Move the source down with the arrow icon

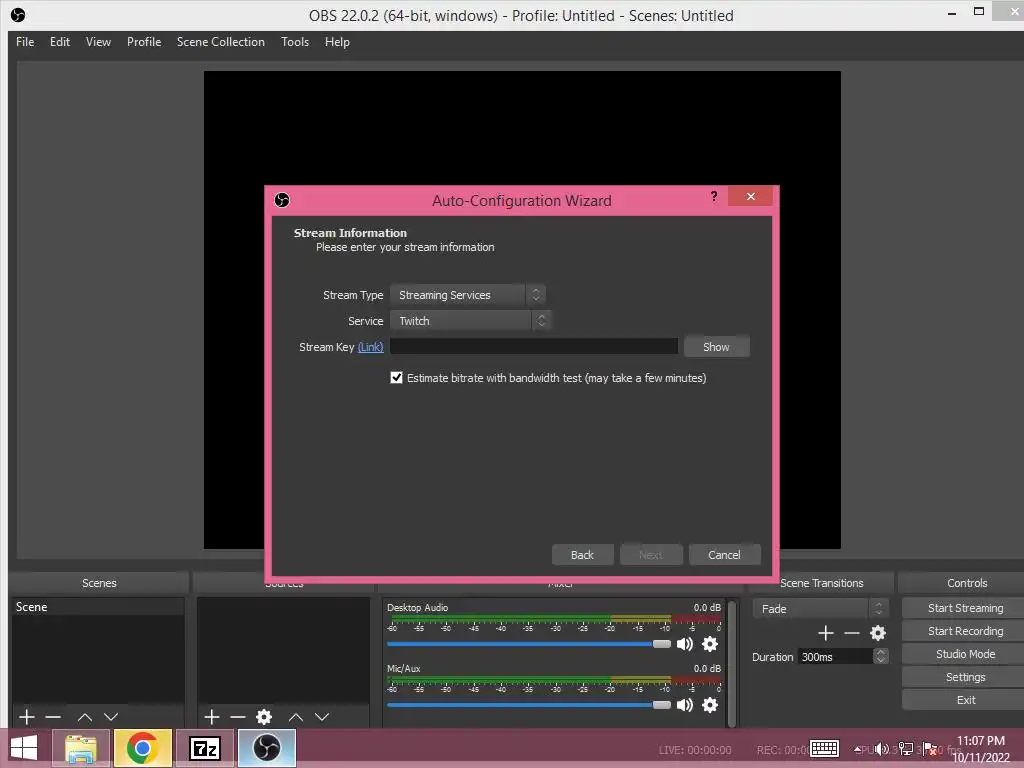pos(322,717)
